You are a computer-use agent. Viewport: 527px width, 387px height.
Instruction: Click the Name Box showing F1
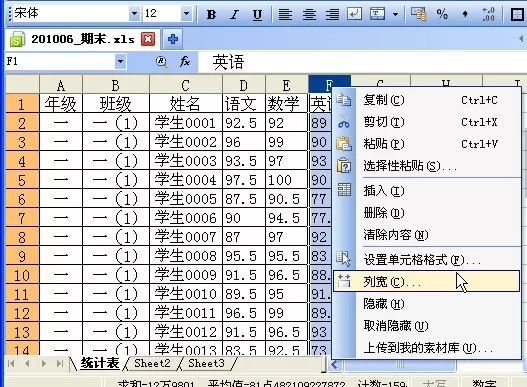click(60, 62)
